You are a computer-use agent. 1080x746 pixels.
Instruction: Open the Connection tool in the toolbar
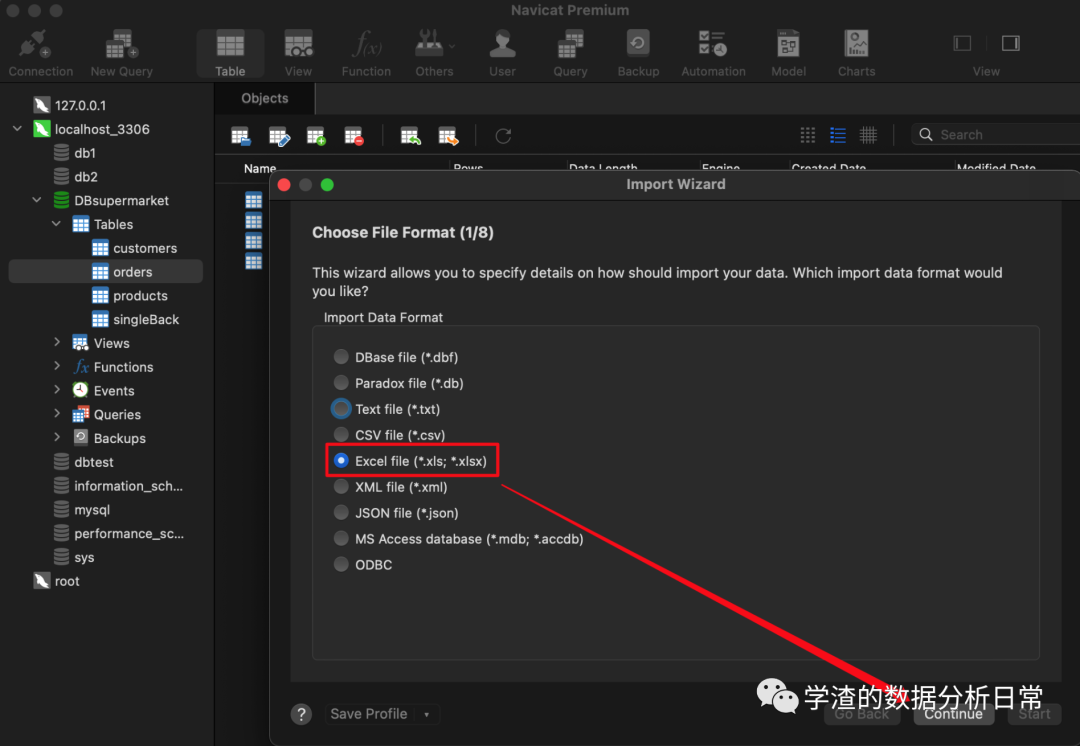[x=41, y=53]
